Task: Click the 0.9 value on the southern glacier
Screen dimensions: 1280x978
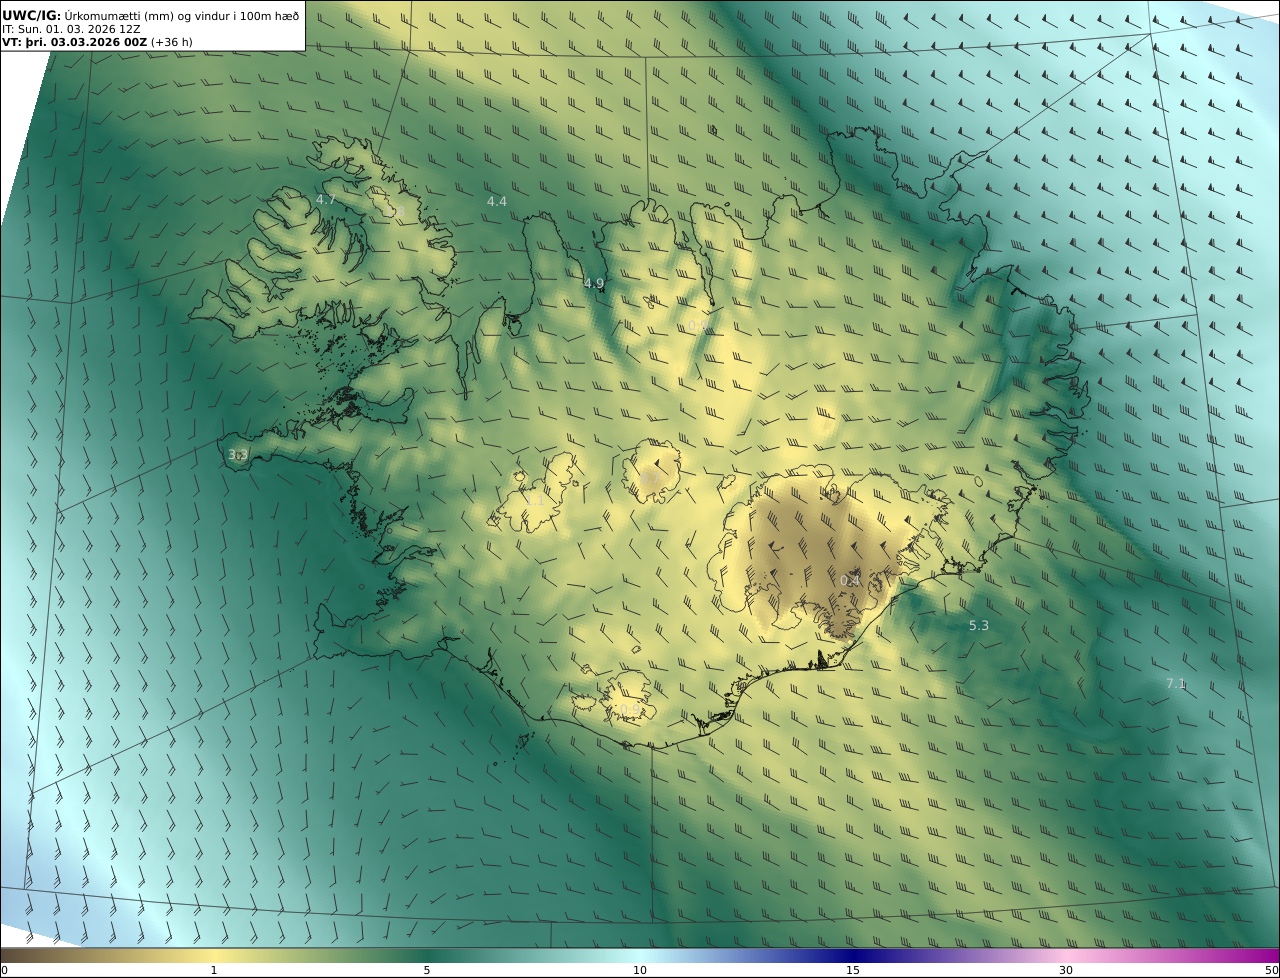Action: pyautogui.click(x=628, y=710)
